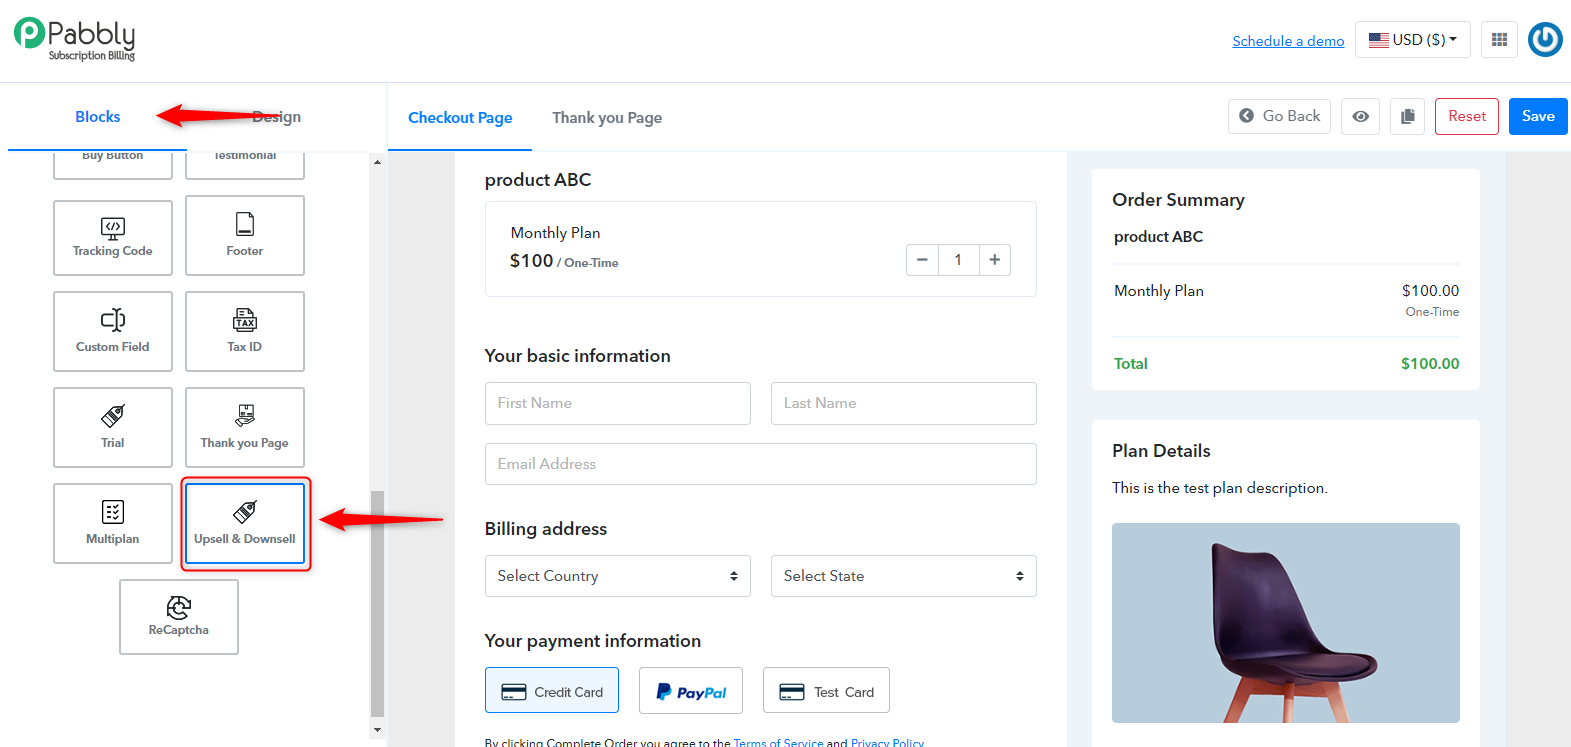Open the Schedule a demo link
Screen dimensions: 1571x747
(x=1288, y=41)
